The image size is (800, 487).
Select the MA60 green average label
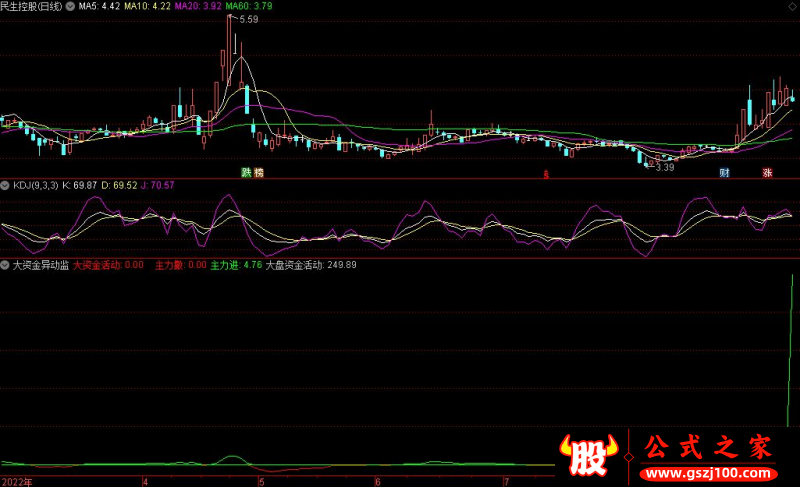tap(249, 6)
